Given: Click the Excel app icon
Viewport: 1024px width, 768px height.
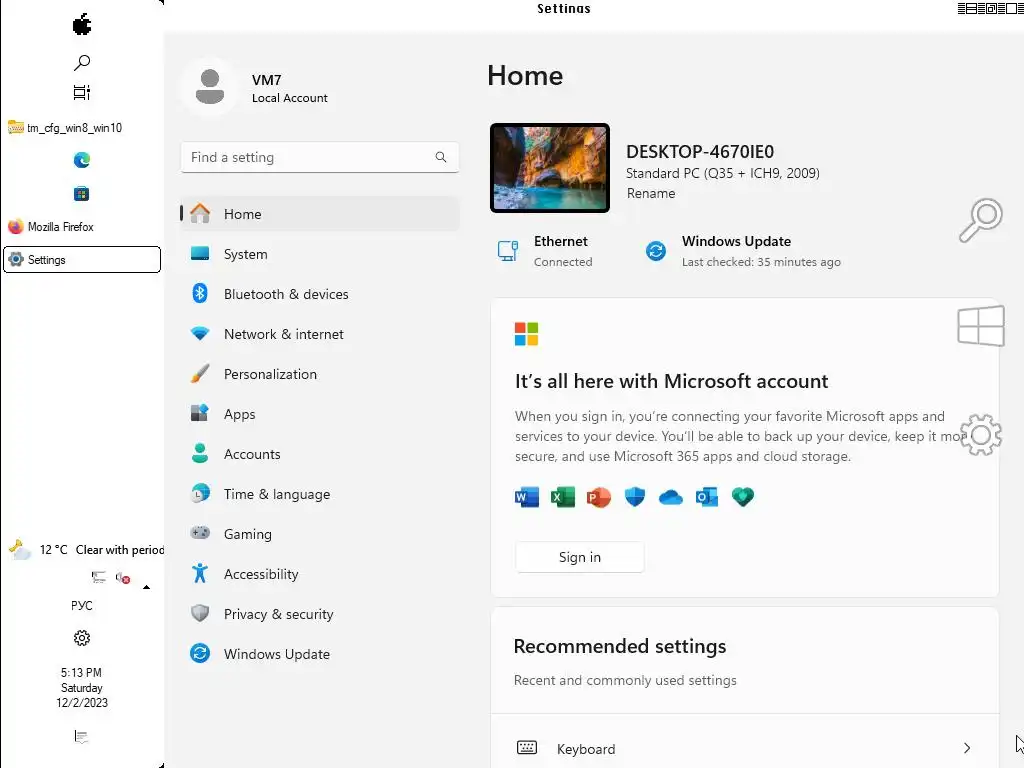Looking at the screenshot, I should (563, 497).
